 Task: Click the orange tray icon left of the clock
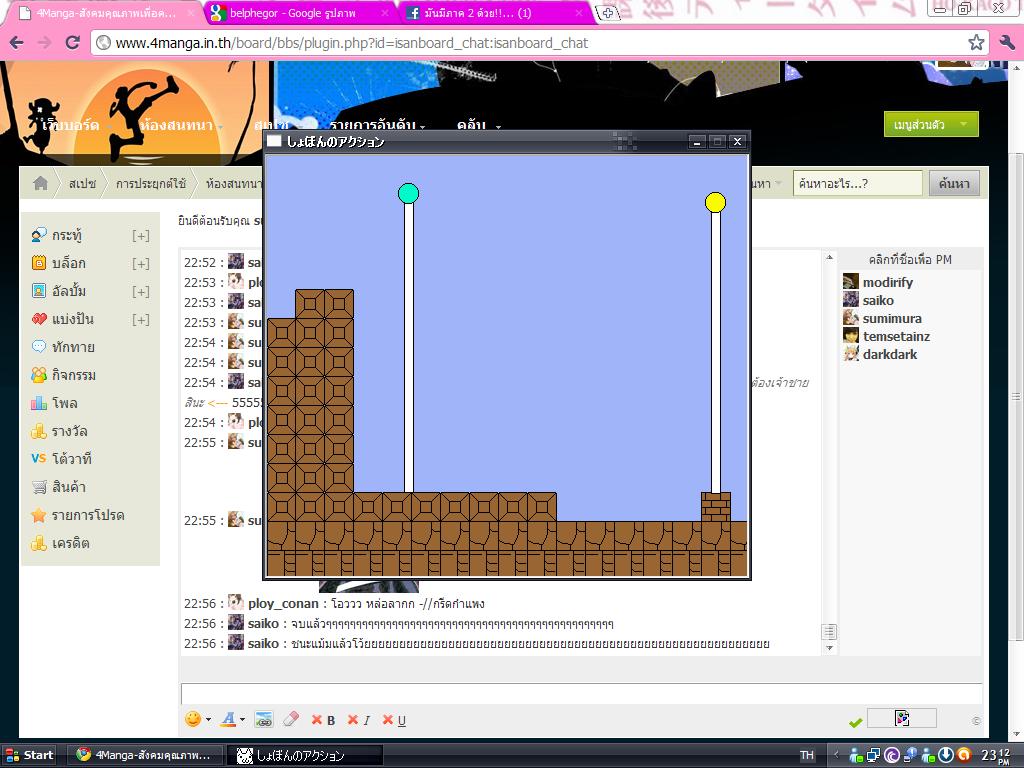(x=963, y=756)
